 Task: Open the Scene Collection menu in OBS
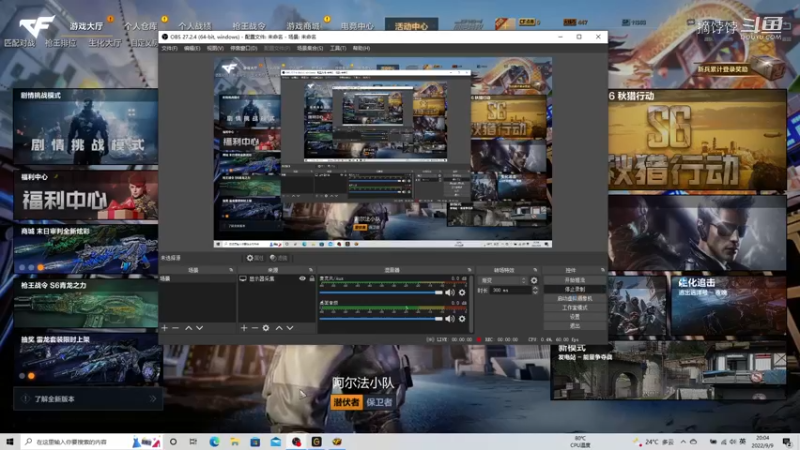310,48
